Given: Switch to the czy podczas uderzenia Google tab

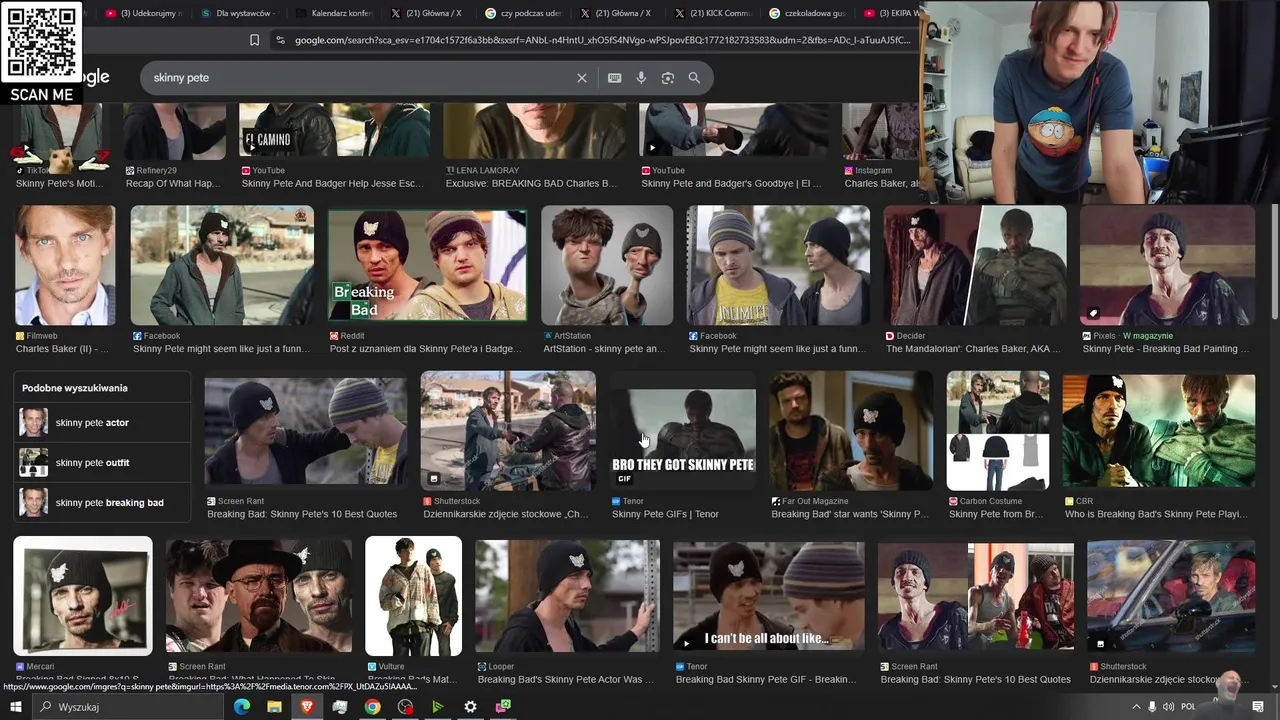Looking at the screenshot, I should coord(524,13).
